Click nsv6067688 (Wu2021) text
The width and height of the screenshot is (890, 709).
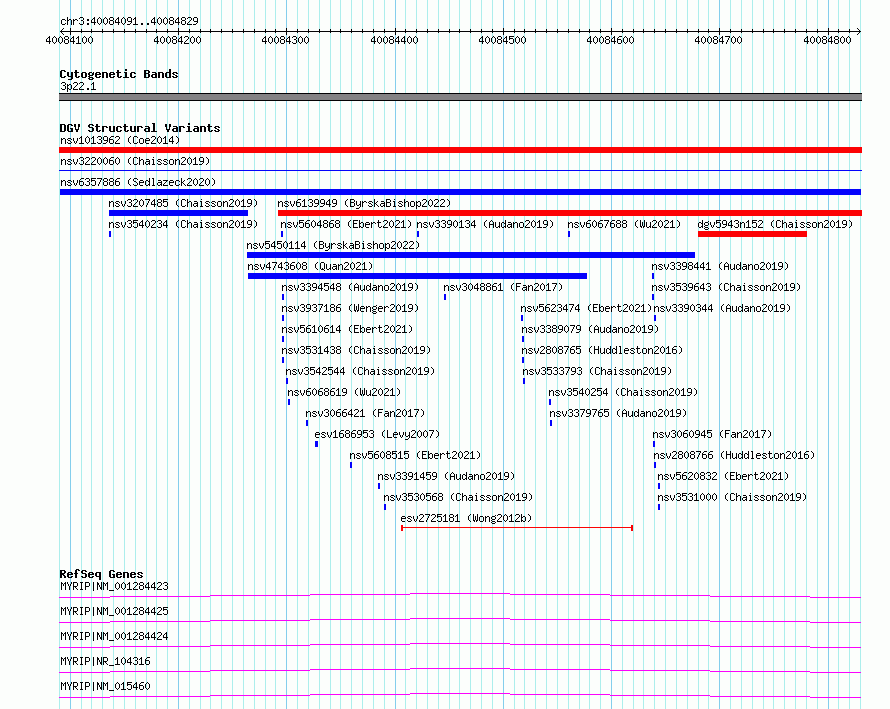point(624,224)
